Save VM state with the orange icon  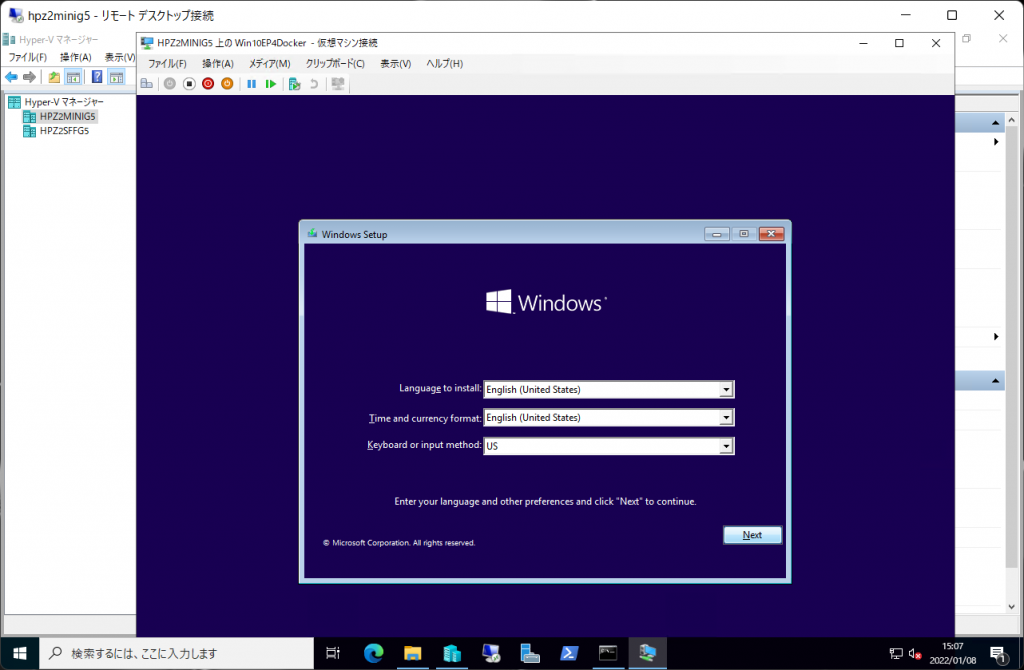tap(227, 84)
